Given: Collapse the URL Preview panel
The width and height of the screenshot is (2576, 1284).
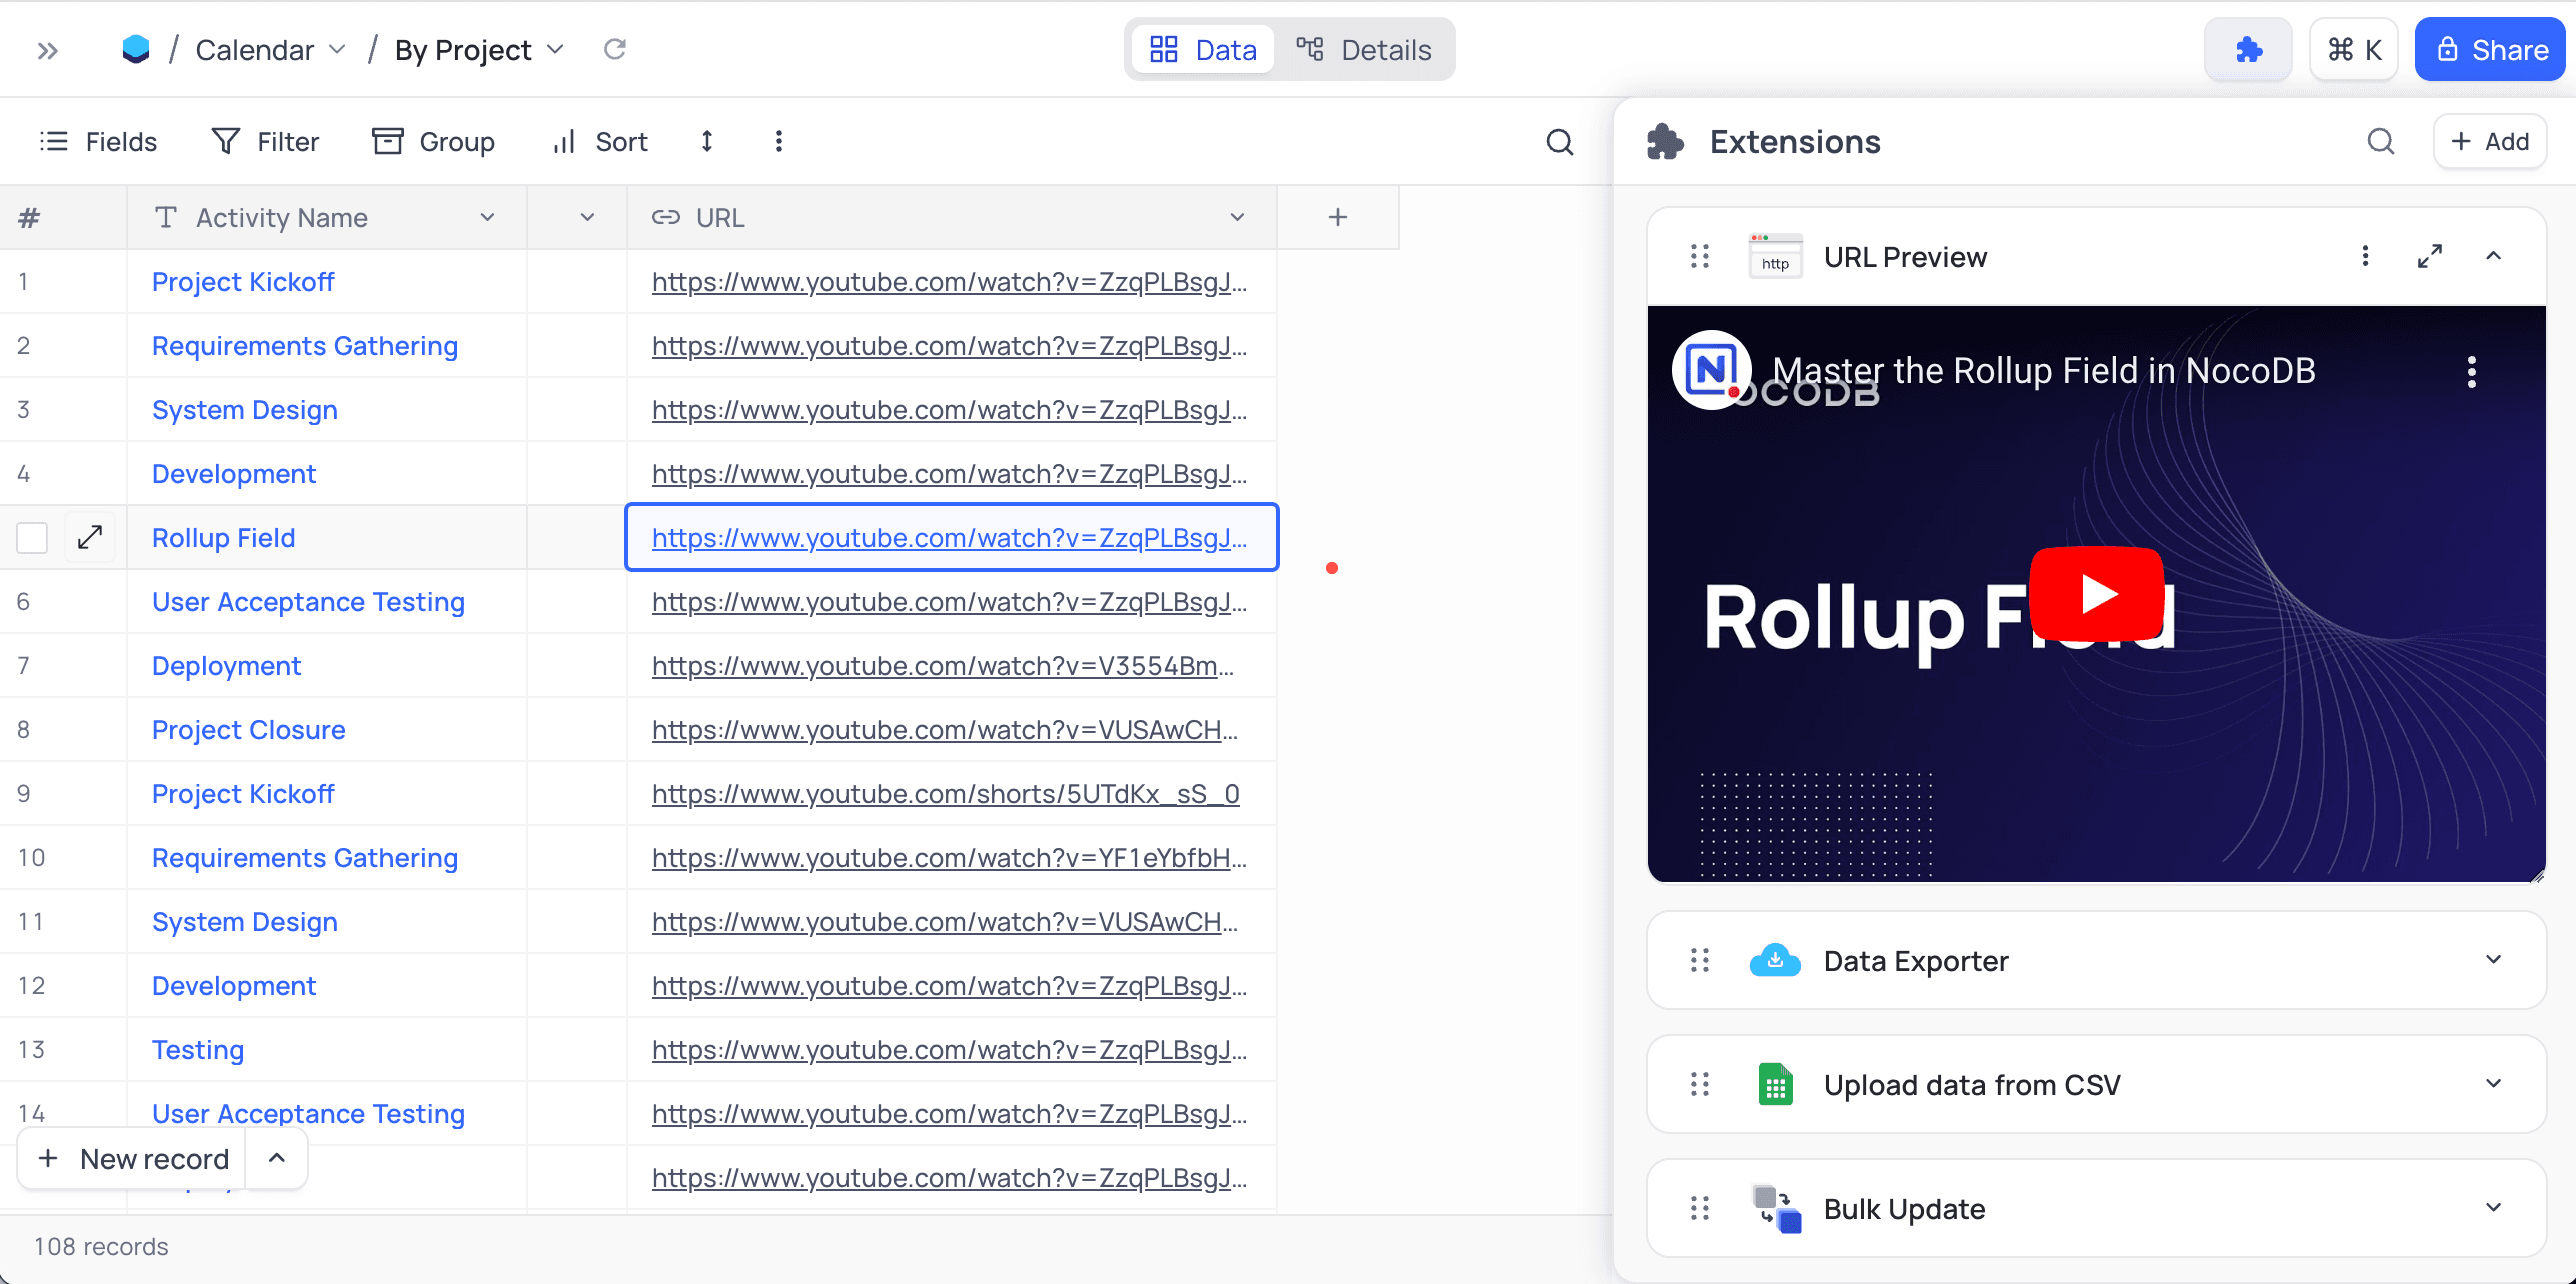Looking at the screenshot, I should [2494, 256].
